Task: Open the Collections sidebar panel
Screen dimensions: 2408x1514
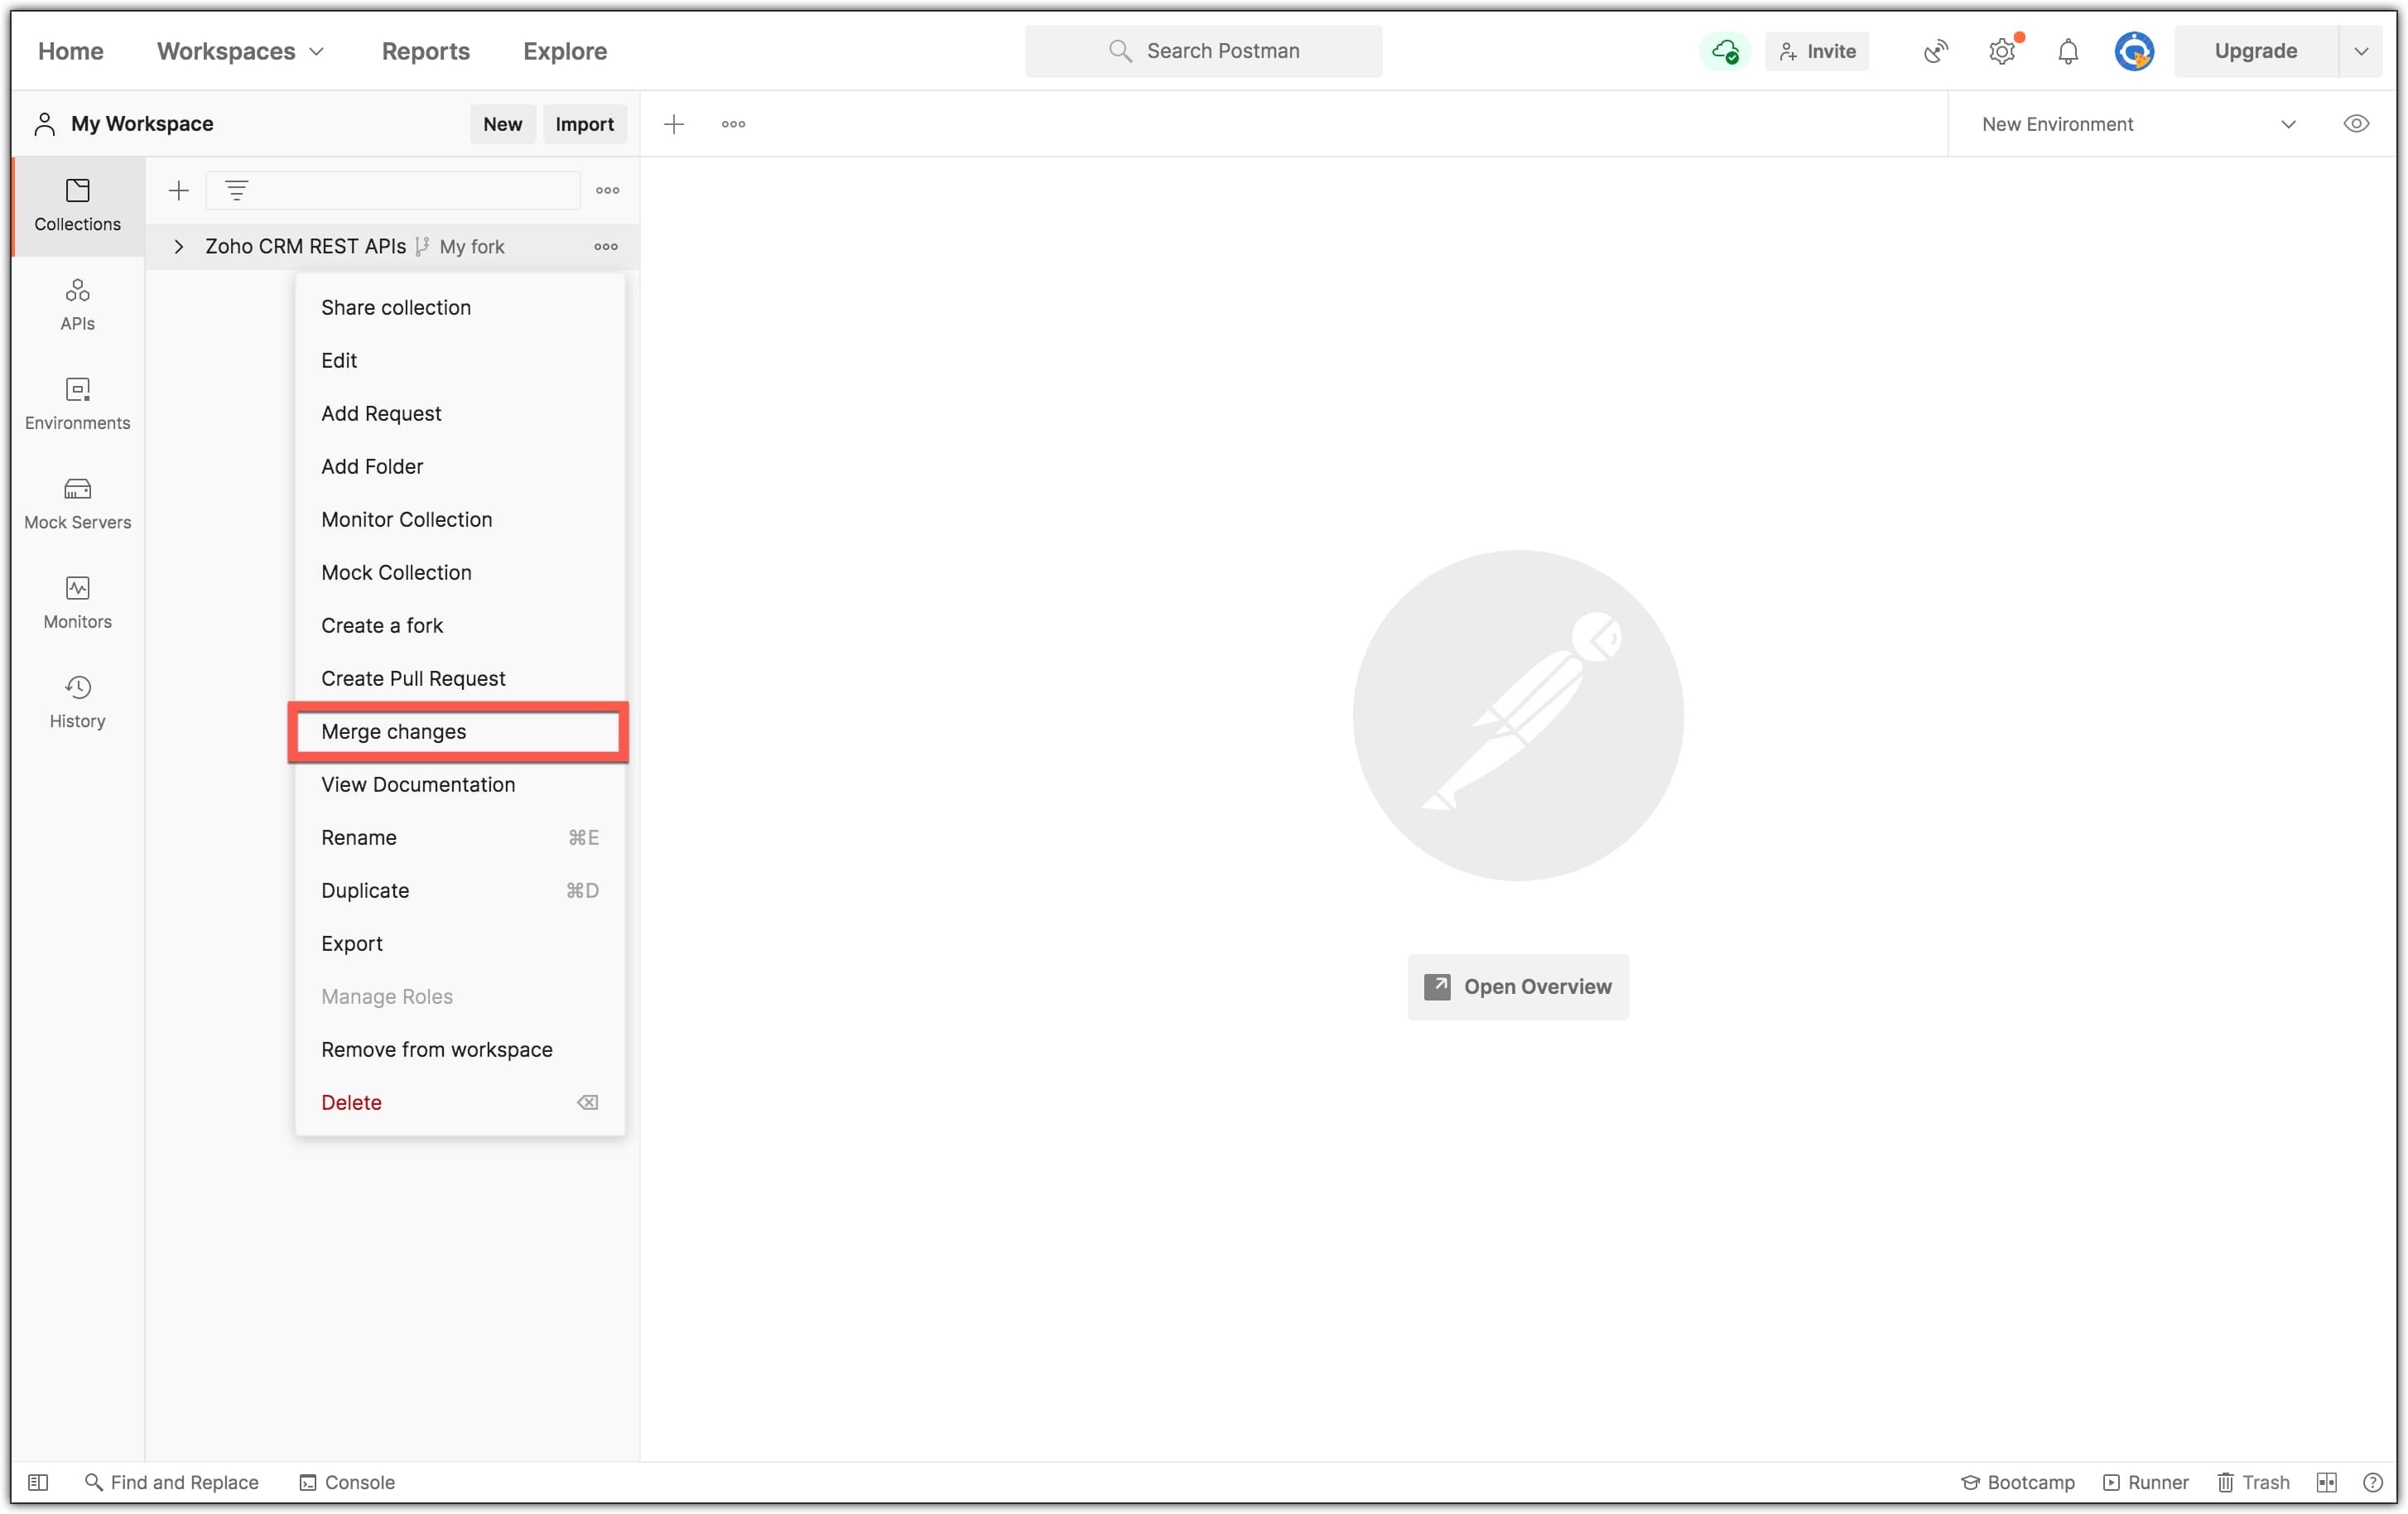Action: pyautogui.click(x=77, y=205)
